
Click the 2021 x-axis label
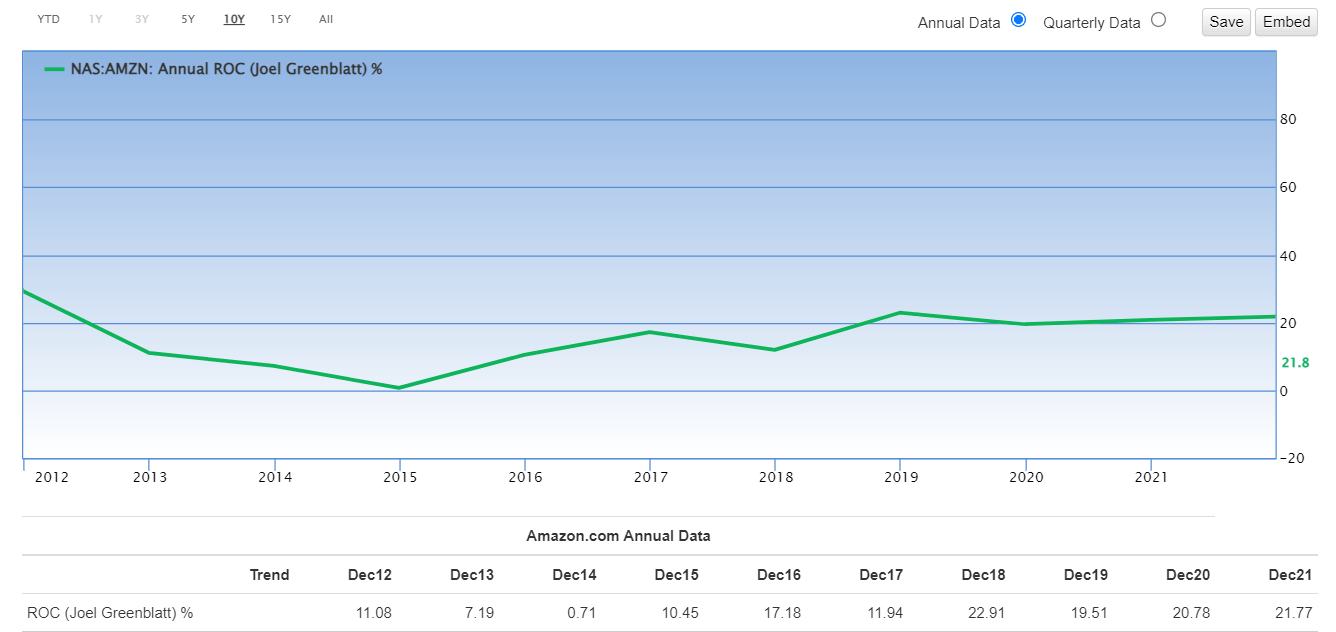(1151, 477)
